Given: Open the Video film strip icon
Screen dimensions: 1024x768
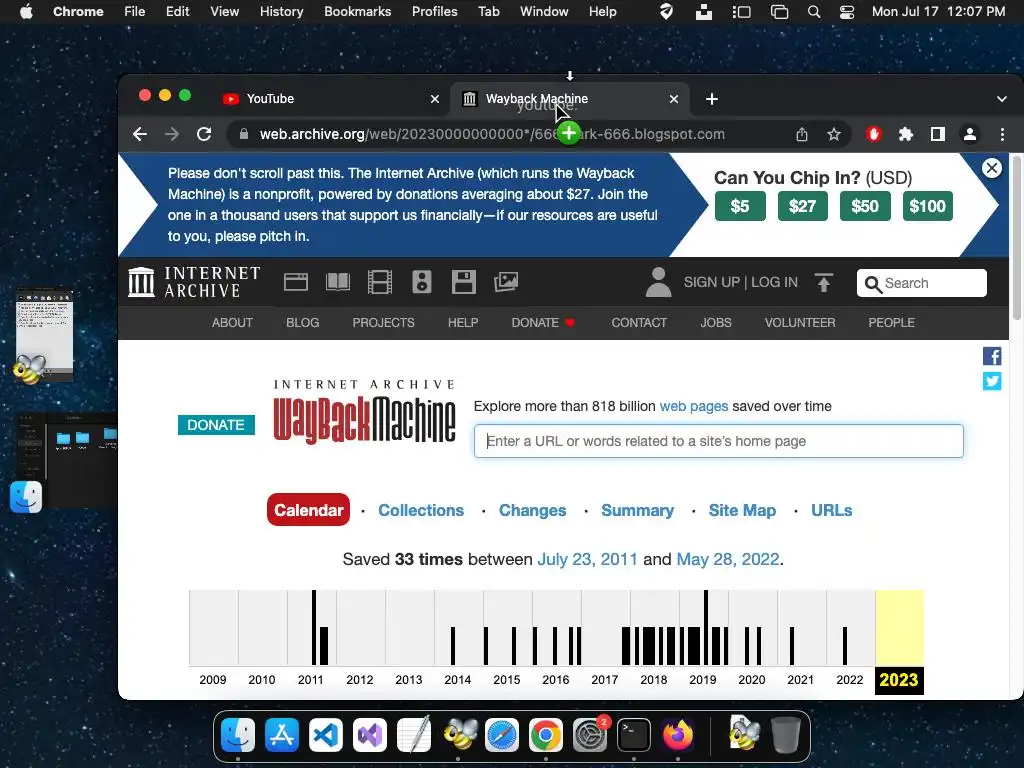Looking at the screenshot, I should [x=379, y=282].
